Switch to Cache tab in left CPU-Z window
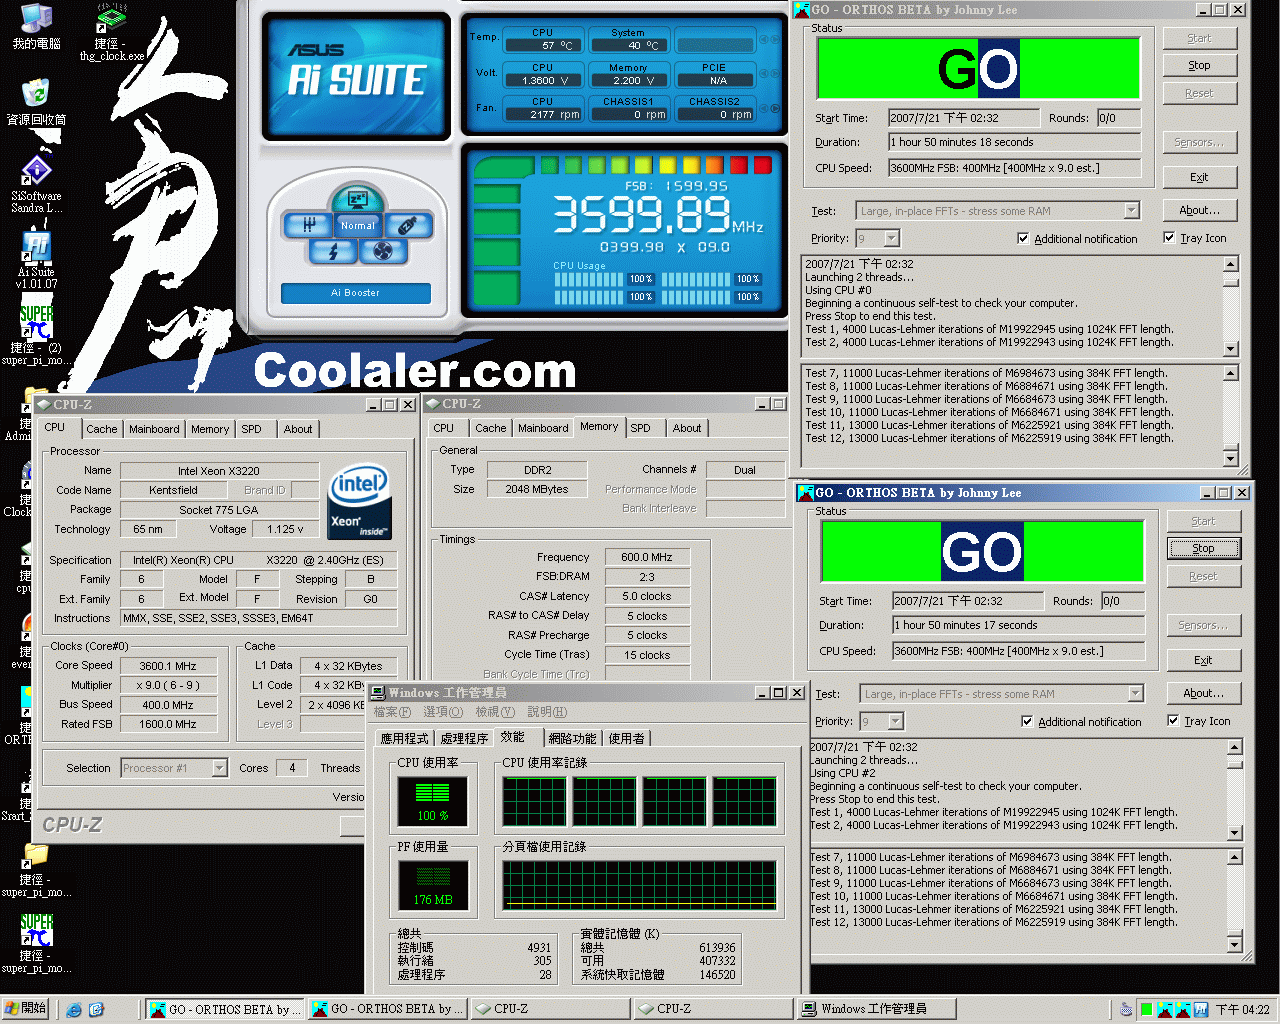Viewport: 1280px width, 1024px height. coord(101,429)
